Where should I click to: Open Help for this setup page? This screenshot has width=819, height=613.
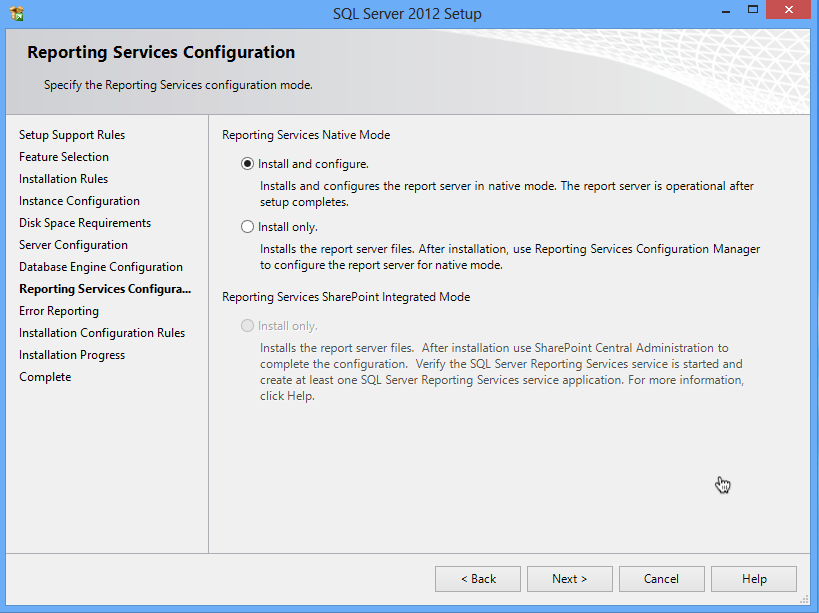754,579
